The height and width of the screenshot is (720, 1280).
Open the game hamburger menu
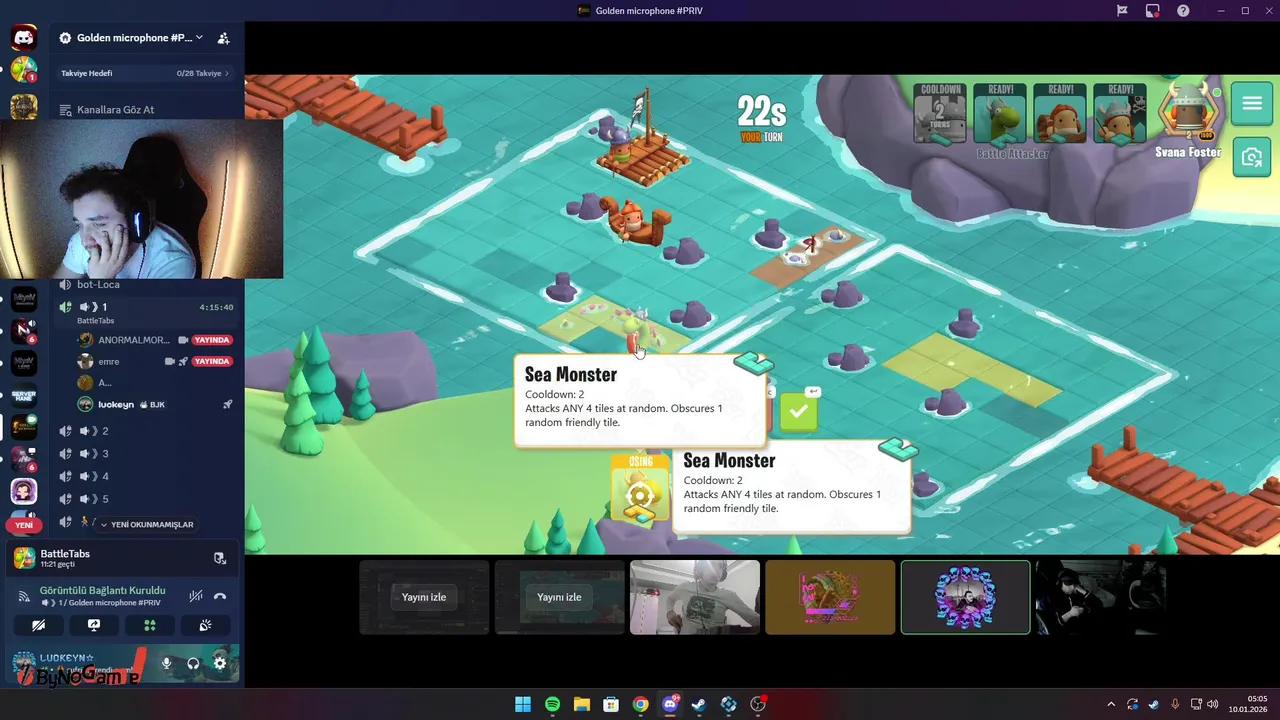pos(1252,104)
